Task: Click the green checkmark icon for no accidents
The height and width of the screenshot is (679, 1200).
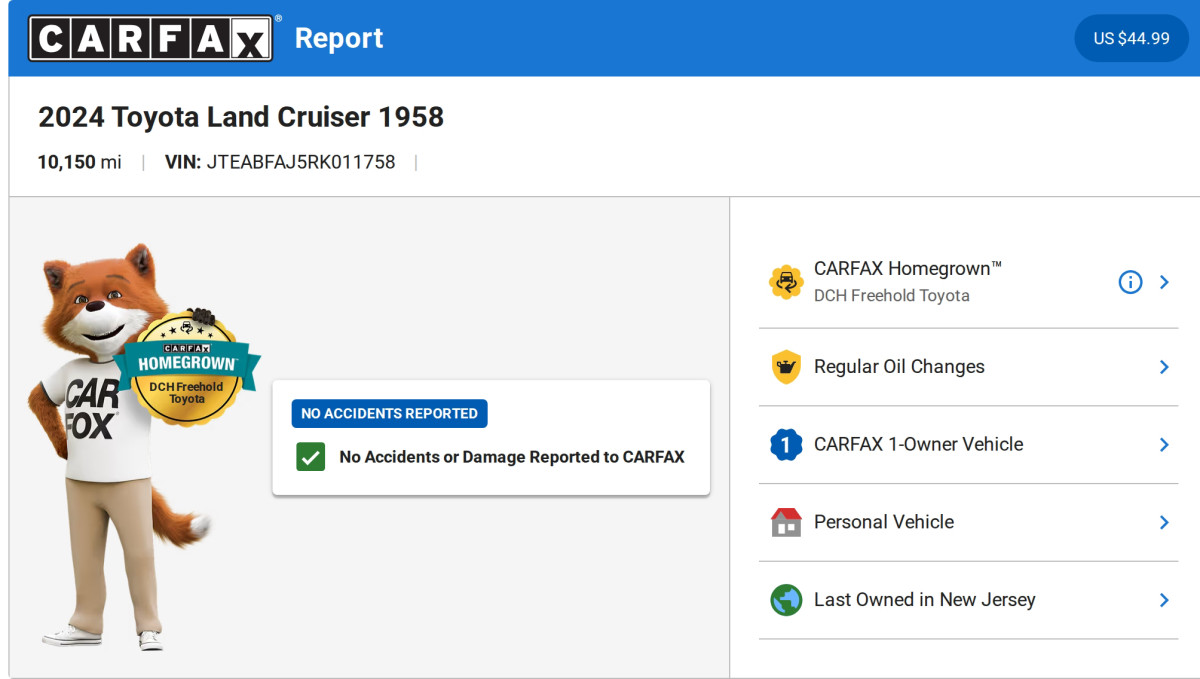Action: point(311,457)
